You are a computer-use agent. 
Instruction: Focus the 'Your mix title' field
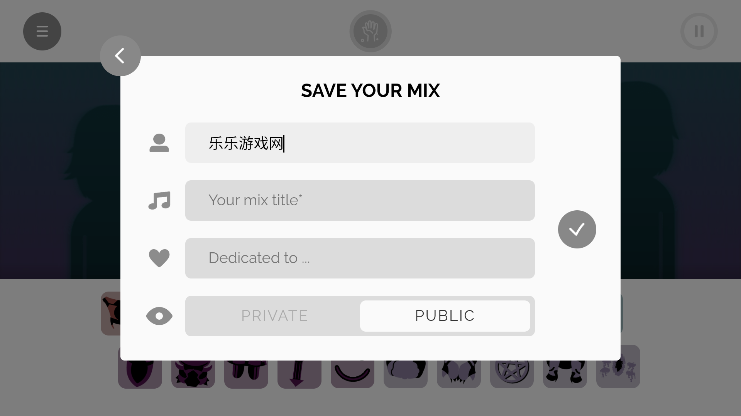(360, 200)
